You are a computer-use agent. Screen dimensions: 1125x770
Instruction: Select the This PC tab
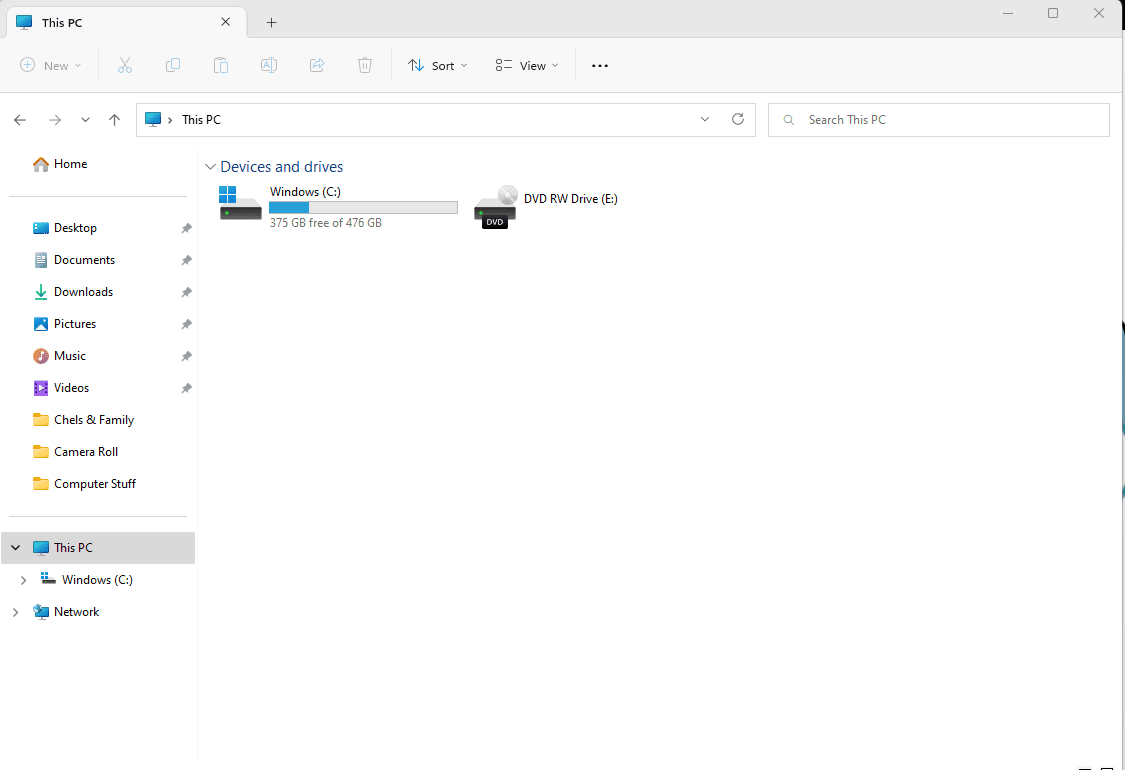(x=128, y=22)
